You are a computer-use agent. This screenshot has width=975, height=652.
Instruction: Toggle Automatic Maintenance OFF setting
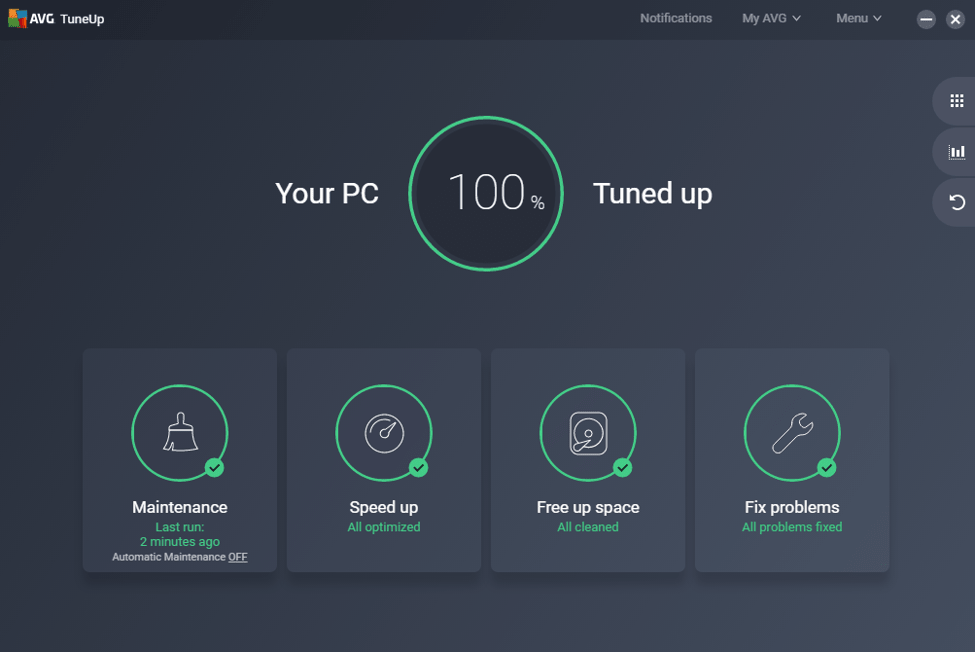tap(236, 558)
